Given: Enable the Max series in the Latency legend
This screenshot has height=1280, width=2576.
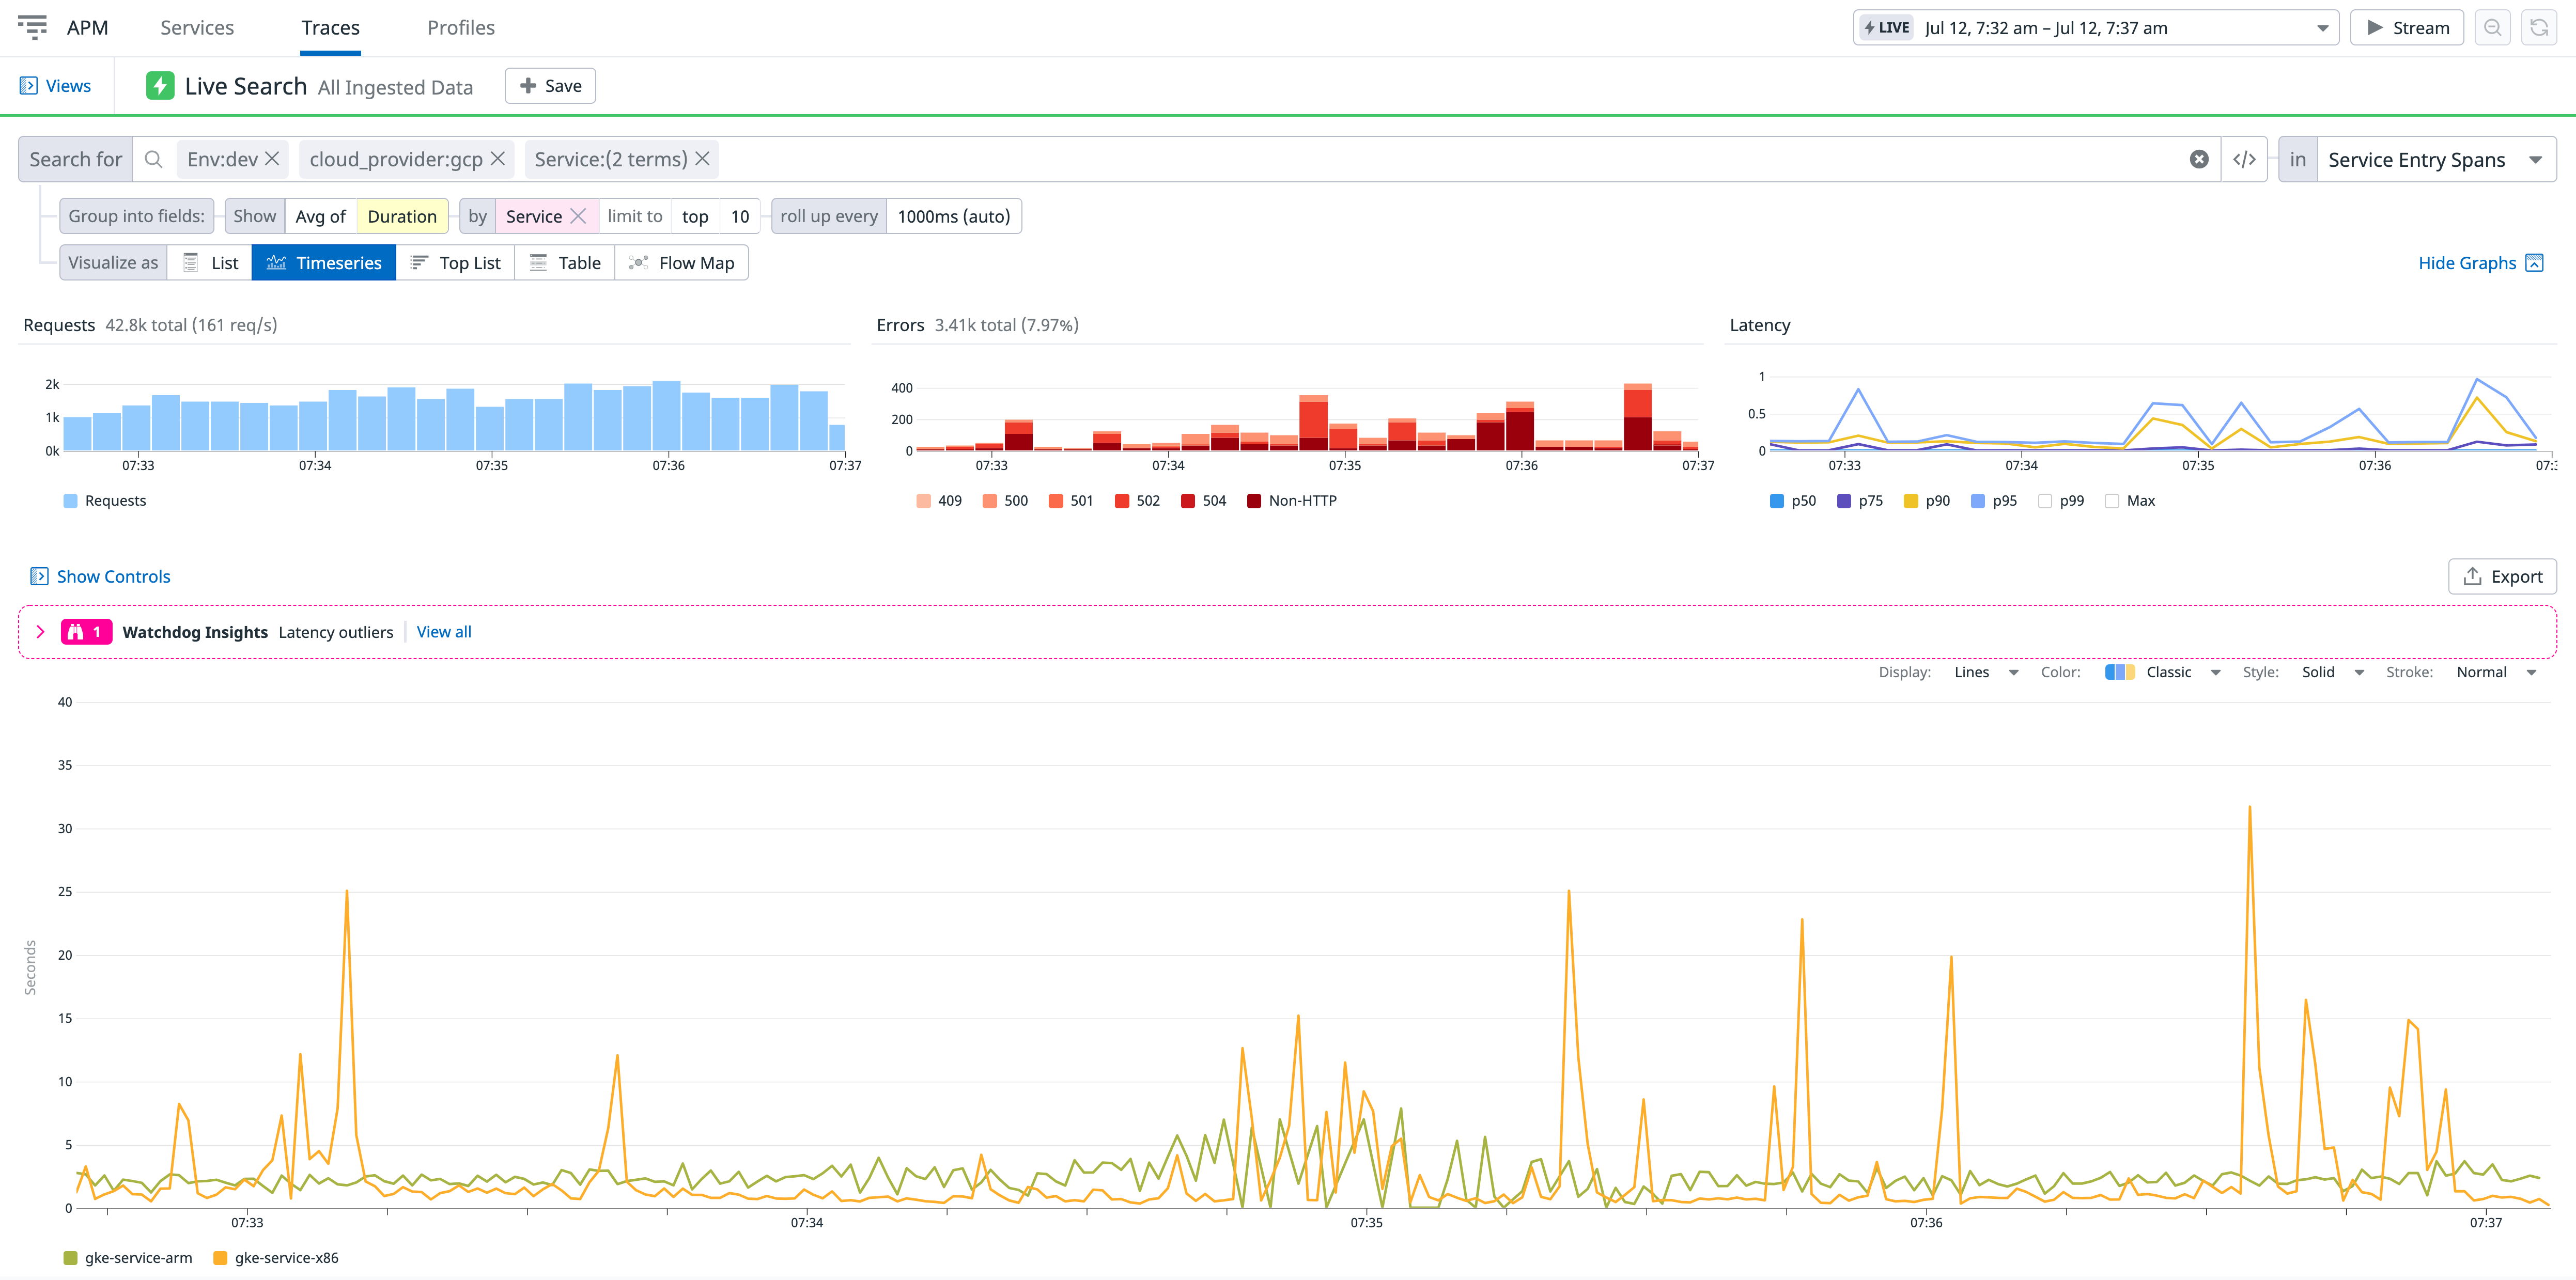Looking at the screenshot, I should pyautogui.click(x=2111, y=500).
